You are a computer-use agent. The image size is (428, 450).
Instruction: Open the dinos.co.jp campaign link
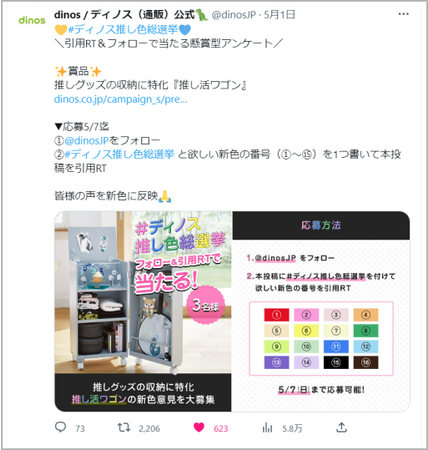[121, 99]
